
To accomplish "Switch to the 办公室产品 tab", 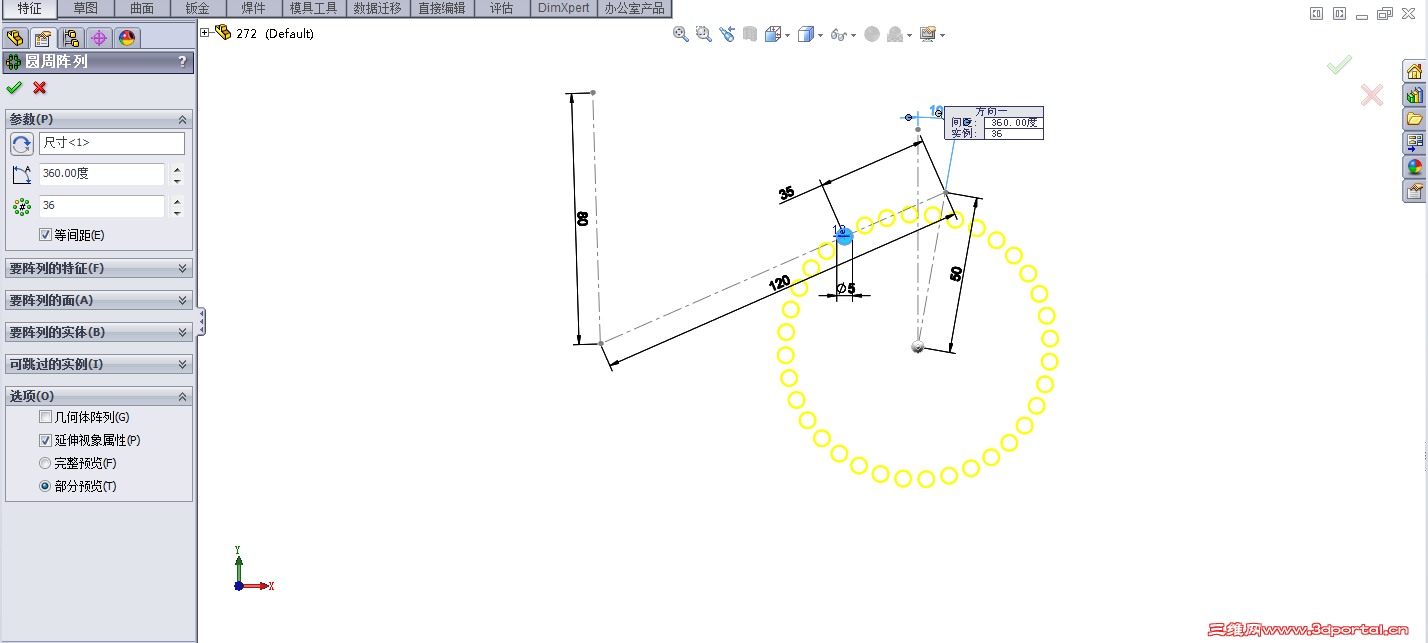I will tap(634, 8).
